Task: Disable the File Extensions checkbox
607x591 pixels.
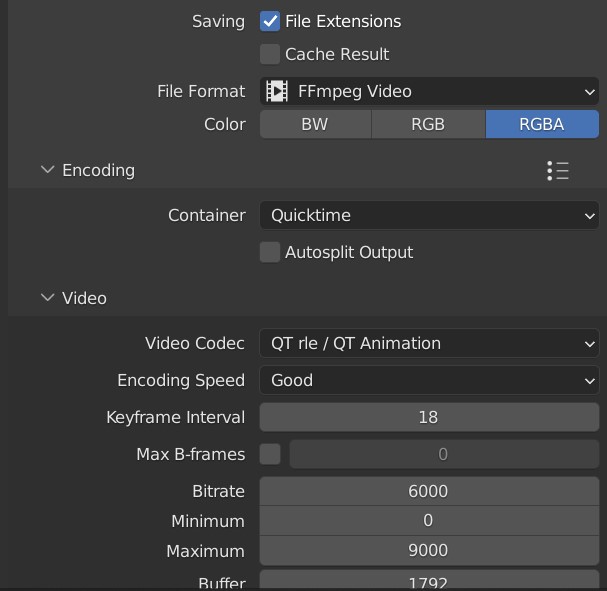Action: pyautogui.click(x=270, y=21)
